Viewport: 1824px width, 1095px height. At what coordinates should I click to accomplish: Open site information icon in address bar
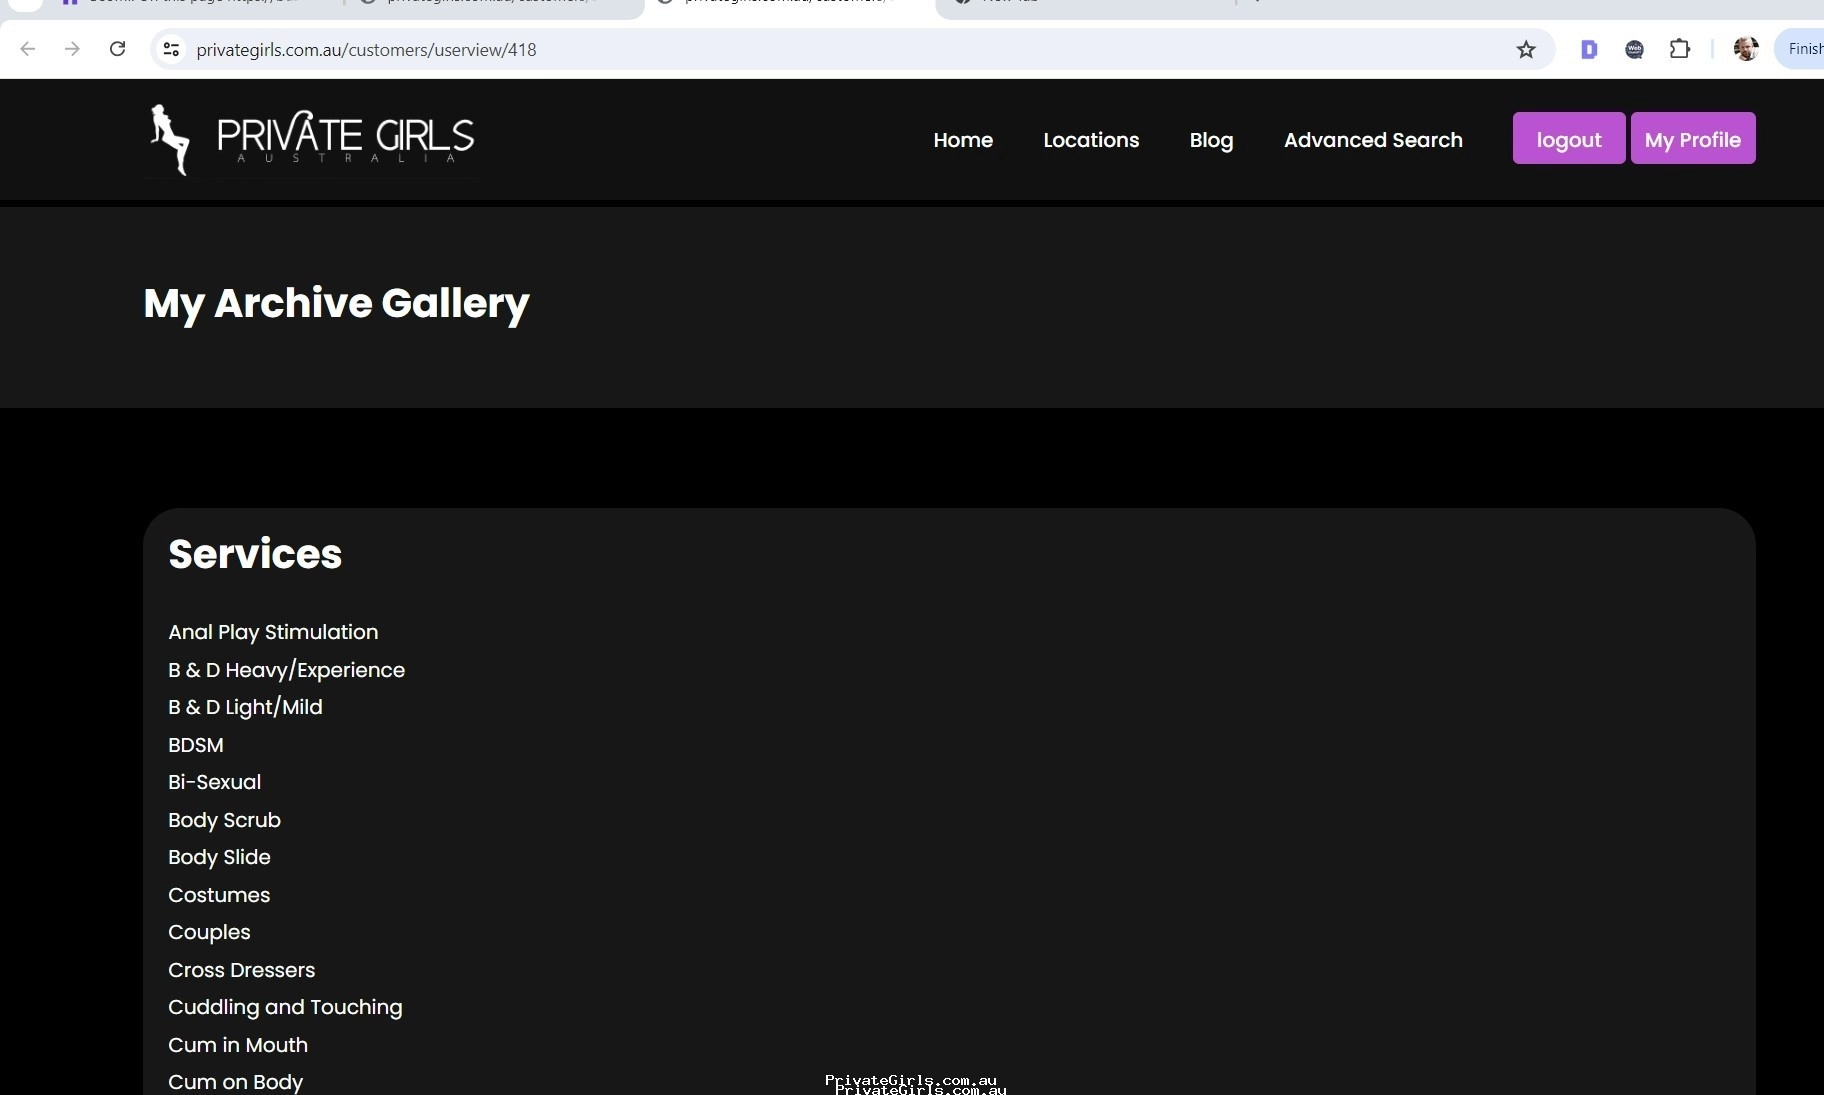coord(171,49)
